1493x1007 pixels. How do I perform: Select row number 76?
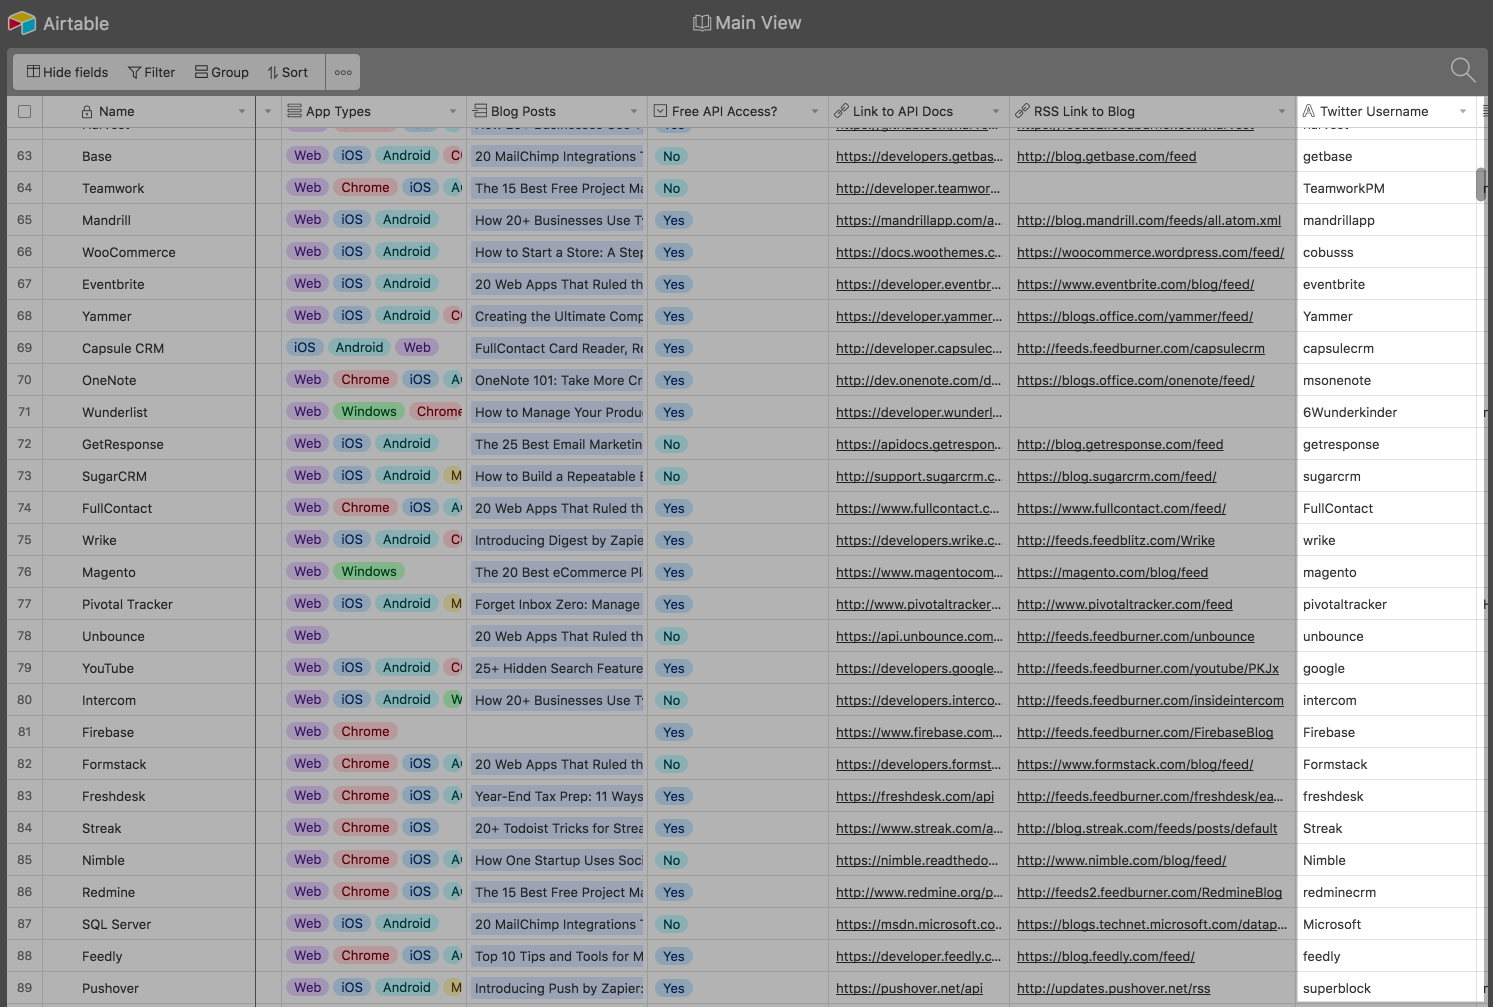pos(24,572)
